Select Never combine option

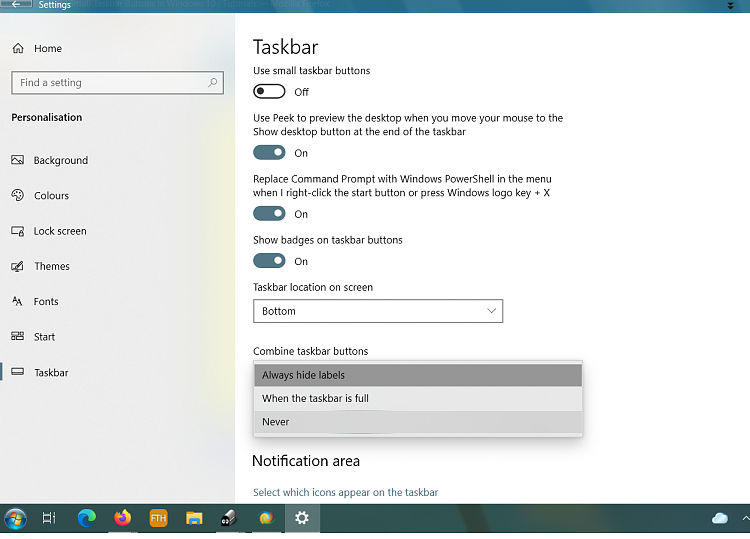(x=418, y=422)
